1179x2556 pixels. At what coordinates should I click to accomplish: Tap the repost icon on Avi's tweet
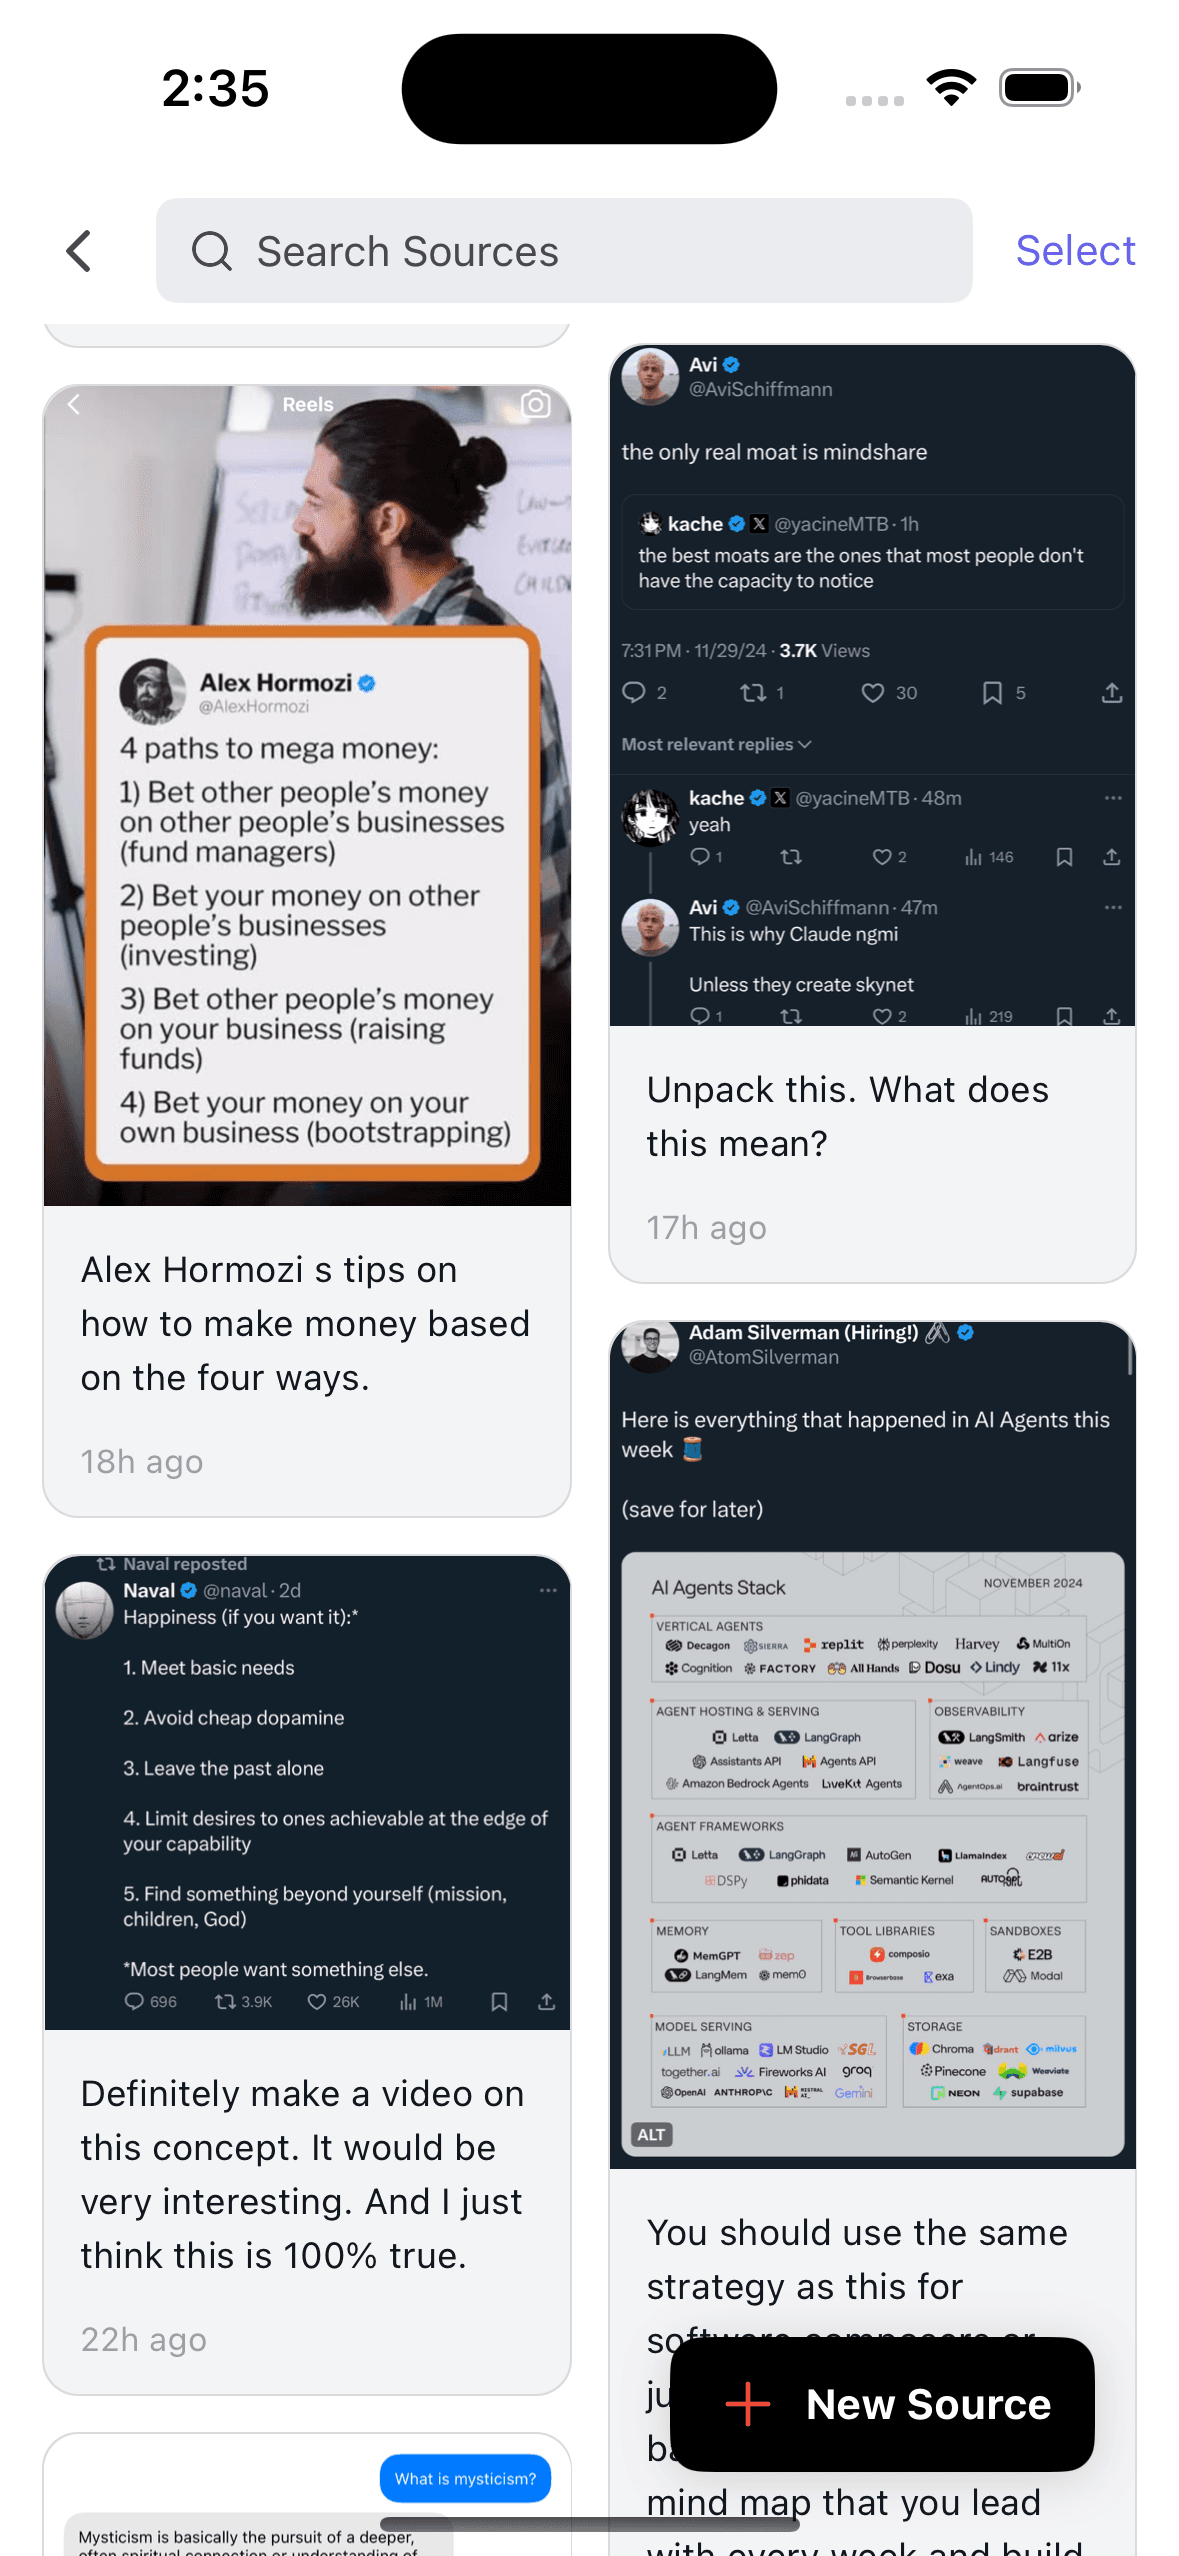coord(753,693)
